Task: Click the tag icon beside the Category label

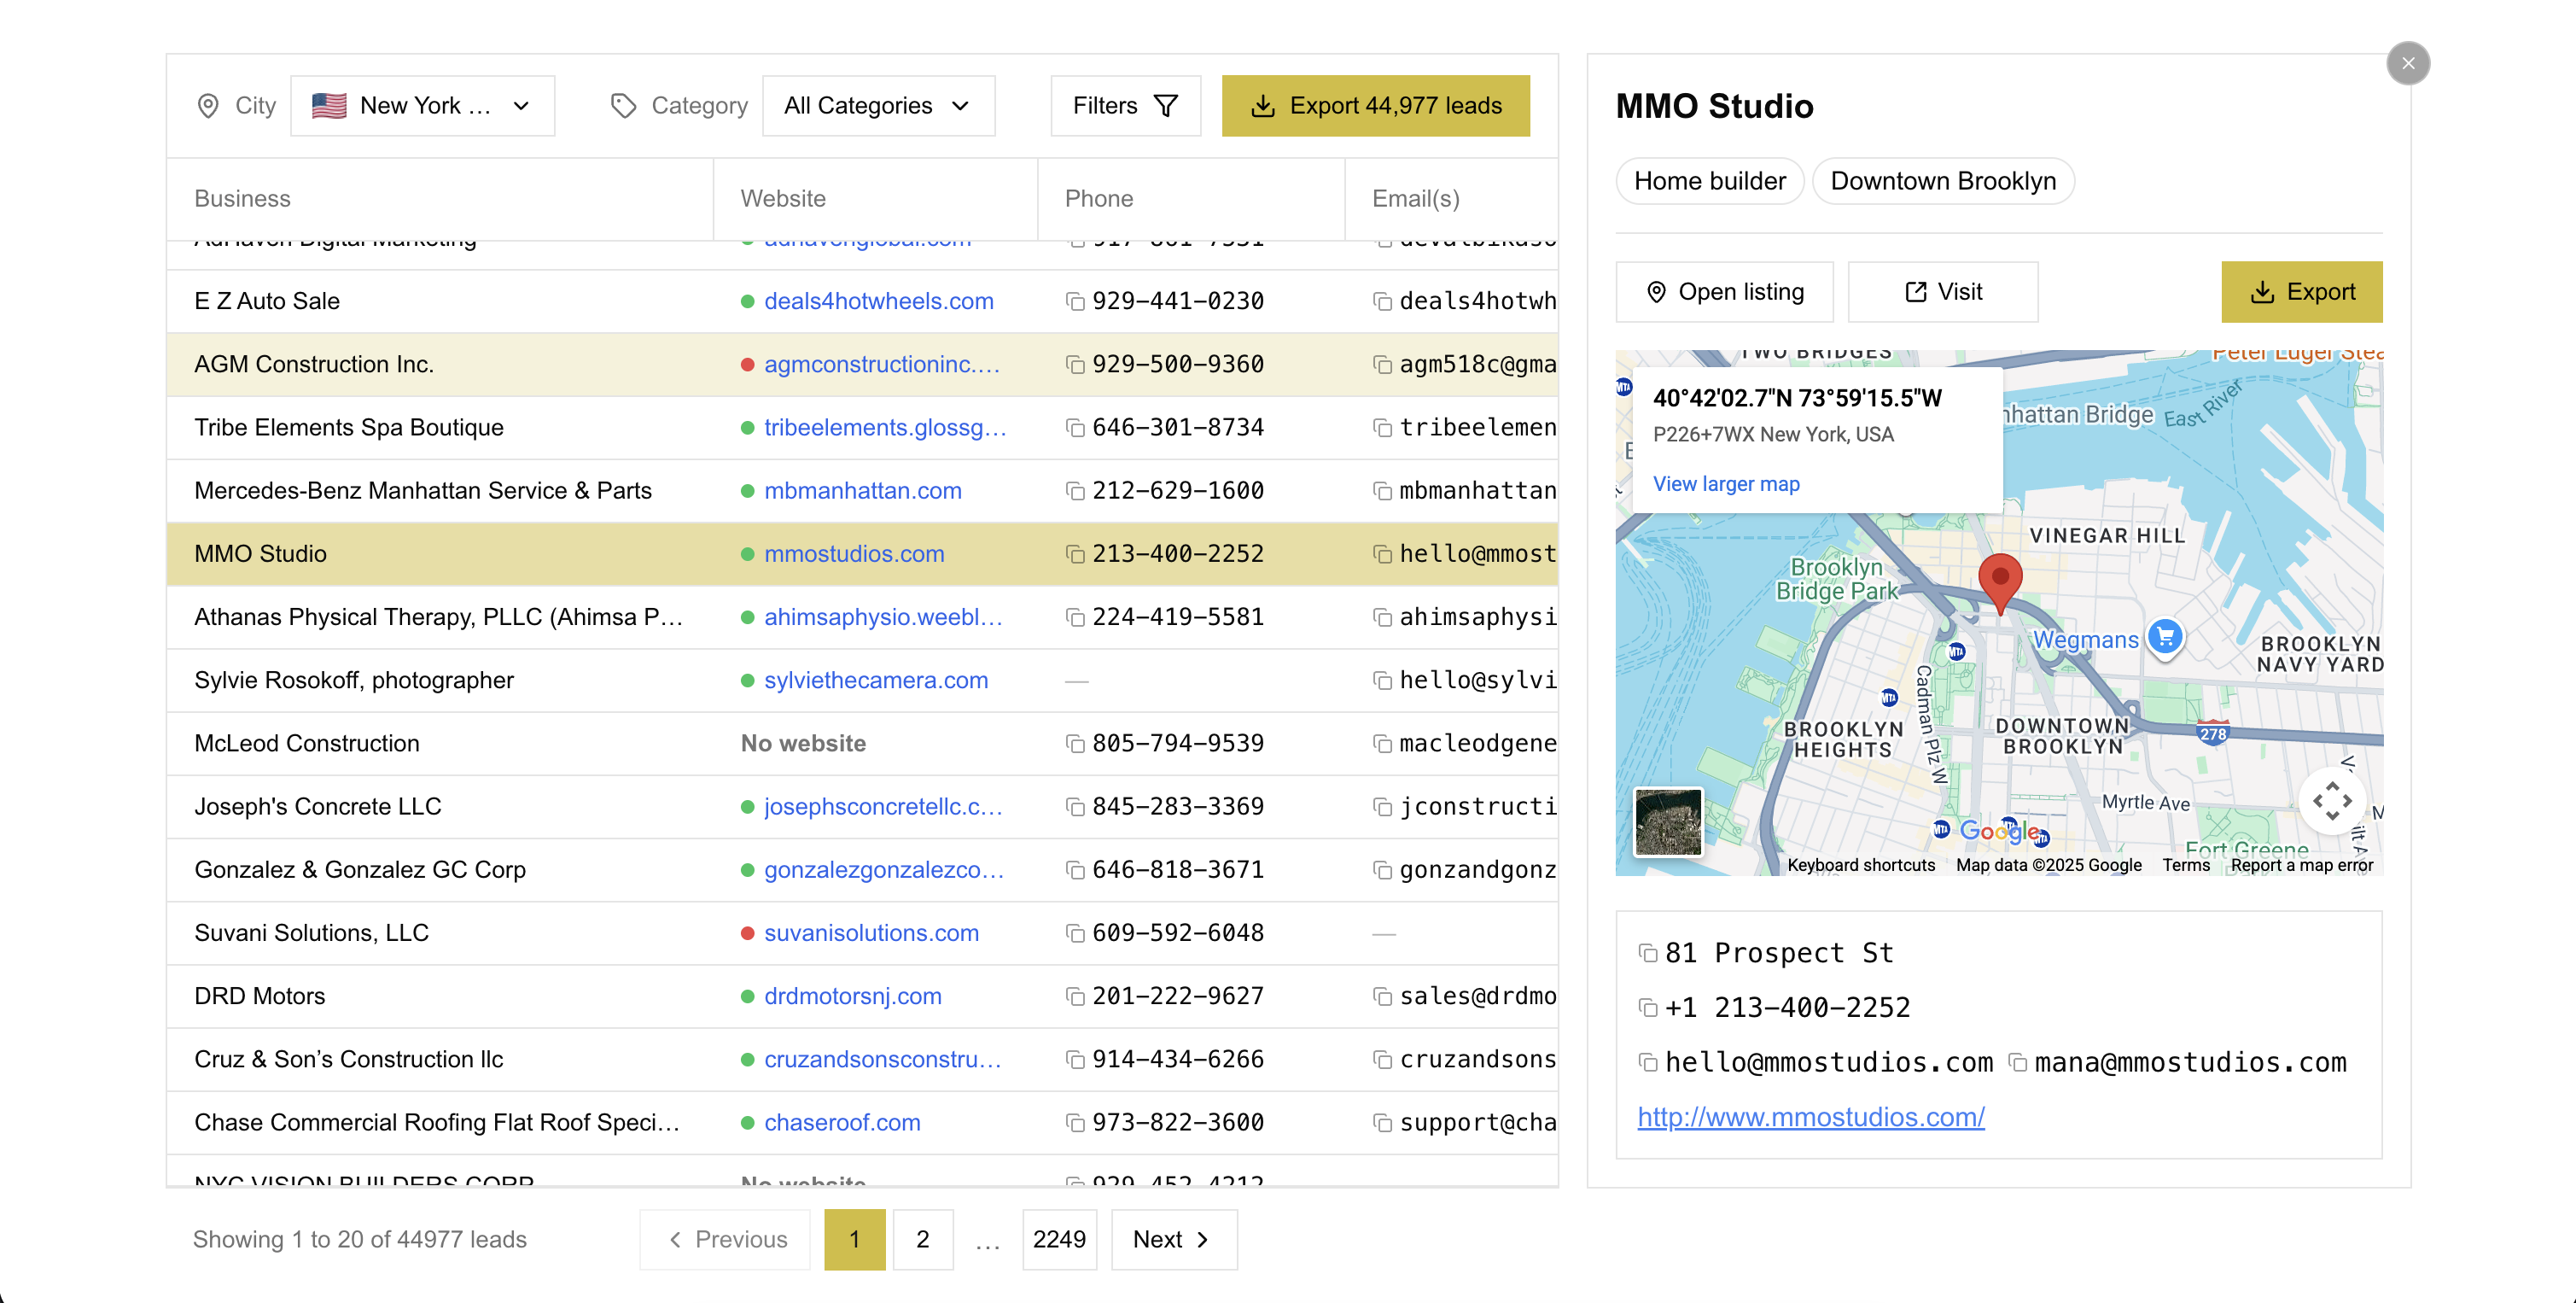Action: tap(624, 105)
